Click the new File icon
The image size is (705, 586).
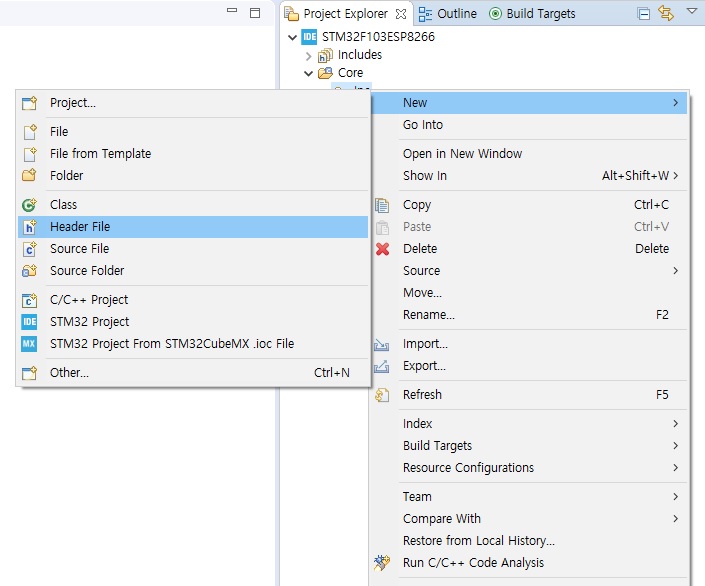[30, 132]
